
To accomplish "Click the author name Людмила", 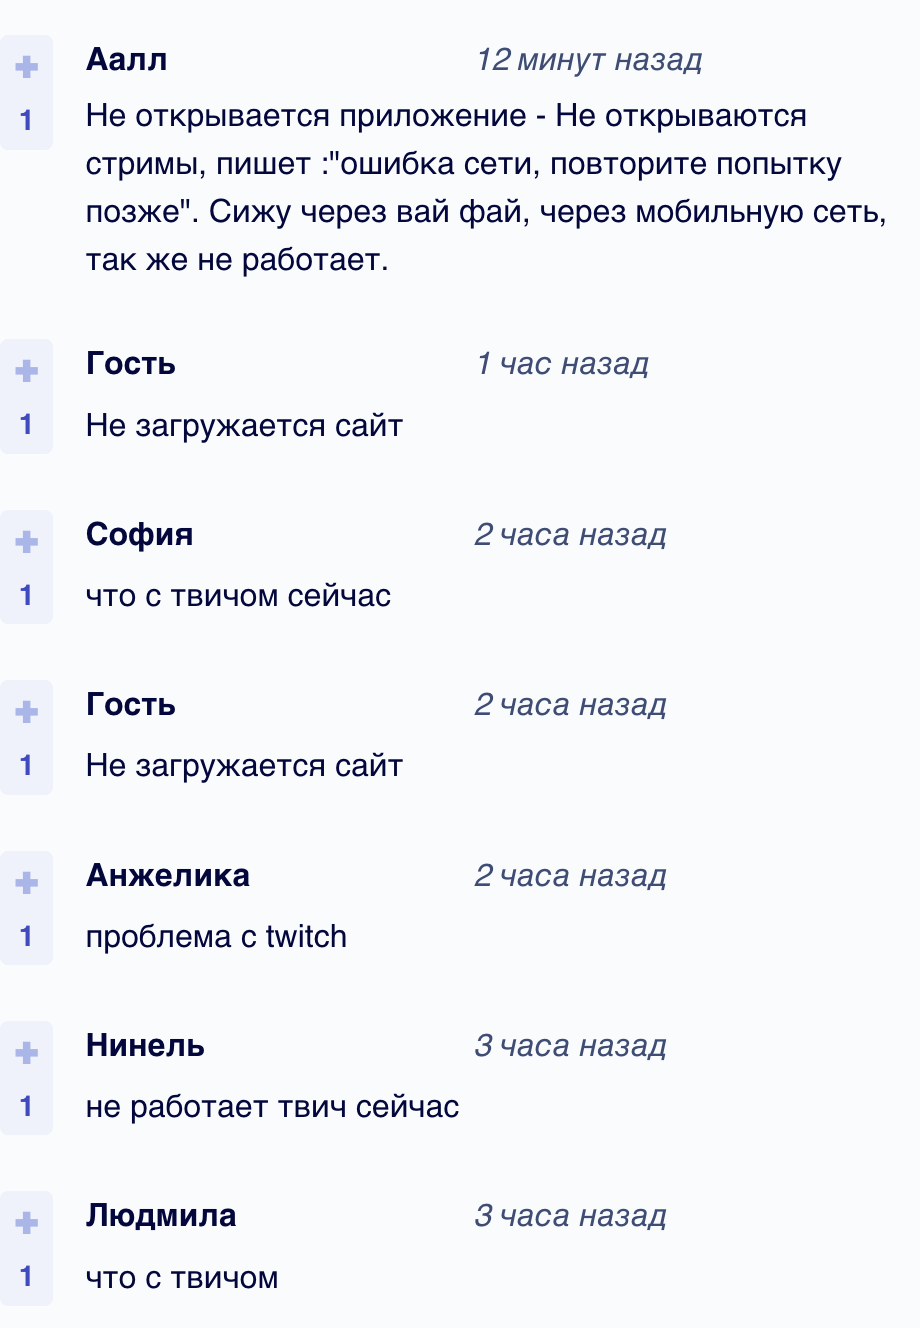I will click(x=161, y=1215).
